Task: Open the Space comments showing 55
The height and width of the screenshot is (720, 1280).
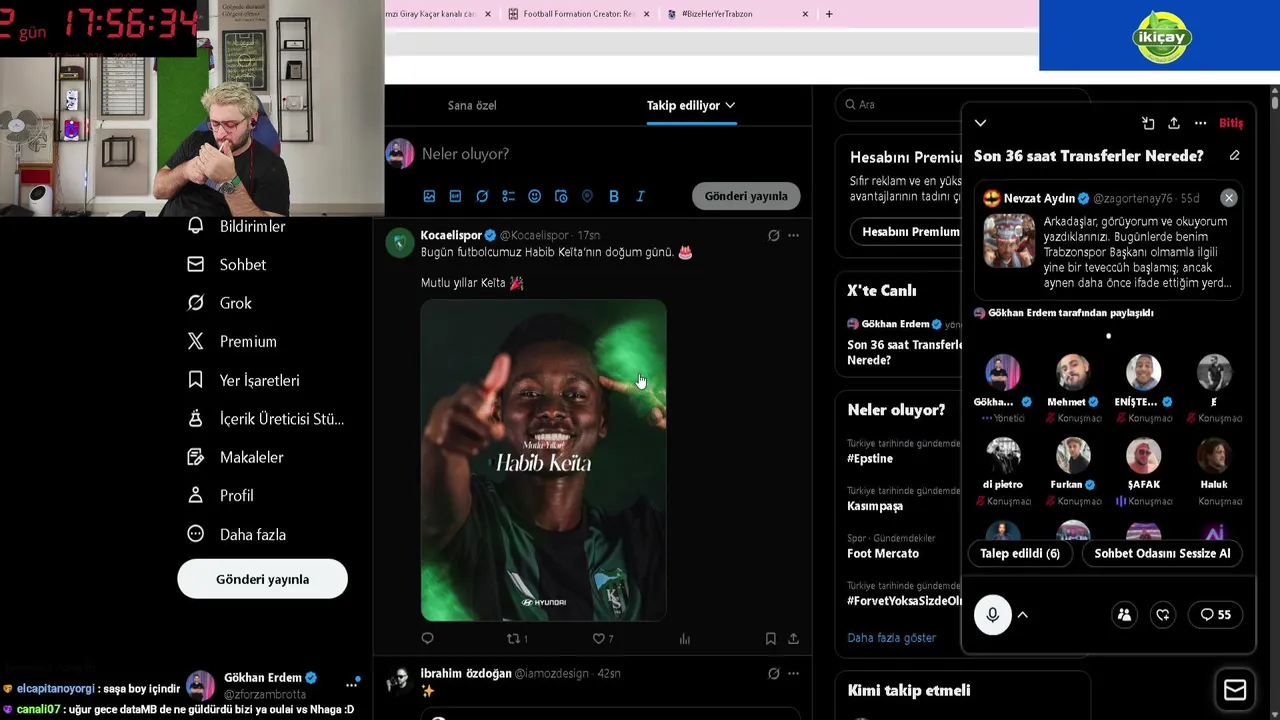Action: [x=1216, y=615]
